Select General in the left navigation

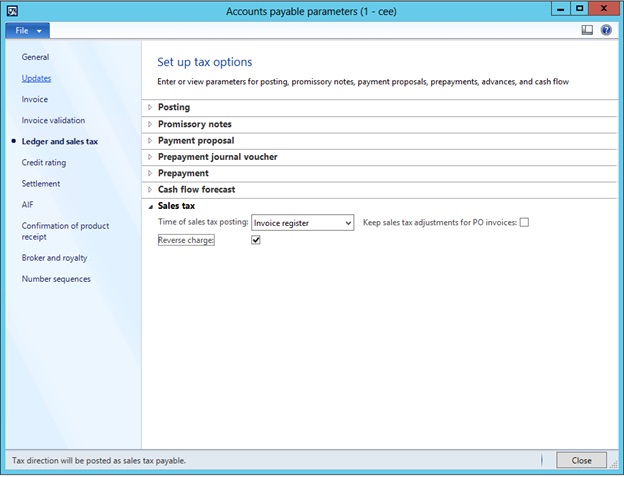[x=35, y=57]
